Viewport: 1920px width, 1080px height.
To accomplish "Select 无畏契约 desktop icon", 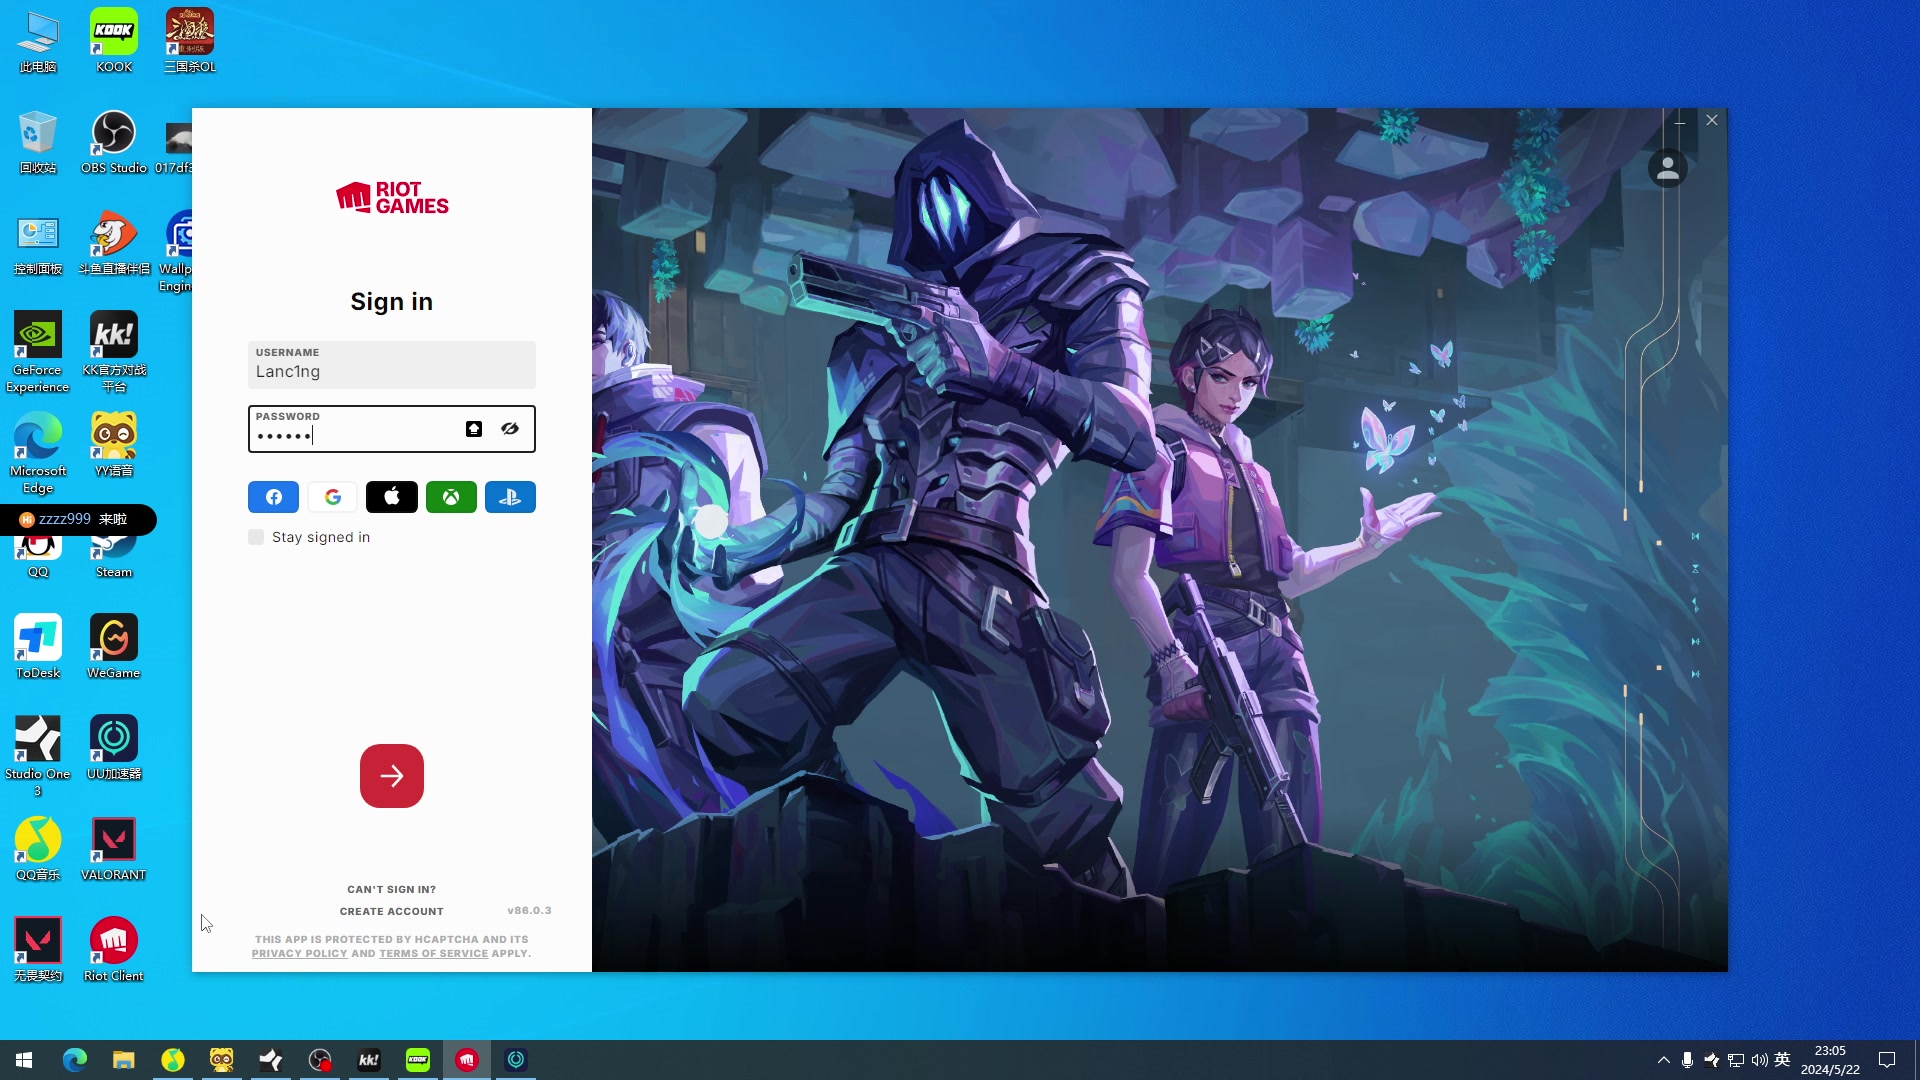I will [38, 950].
